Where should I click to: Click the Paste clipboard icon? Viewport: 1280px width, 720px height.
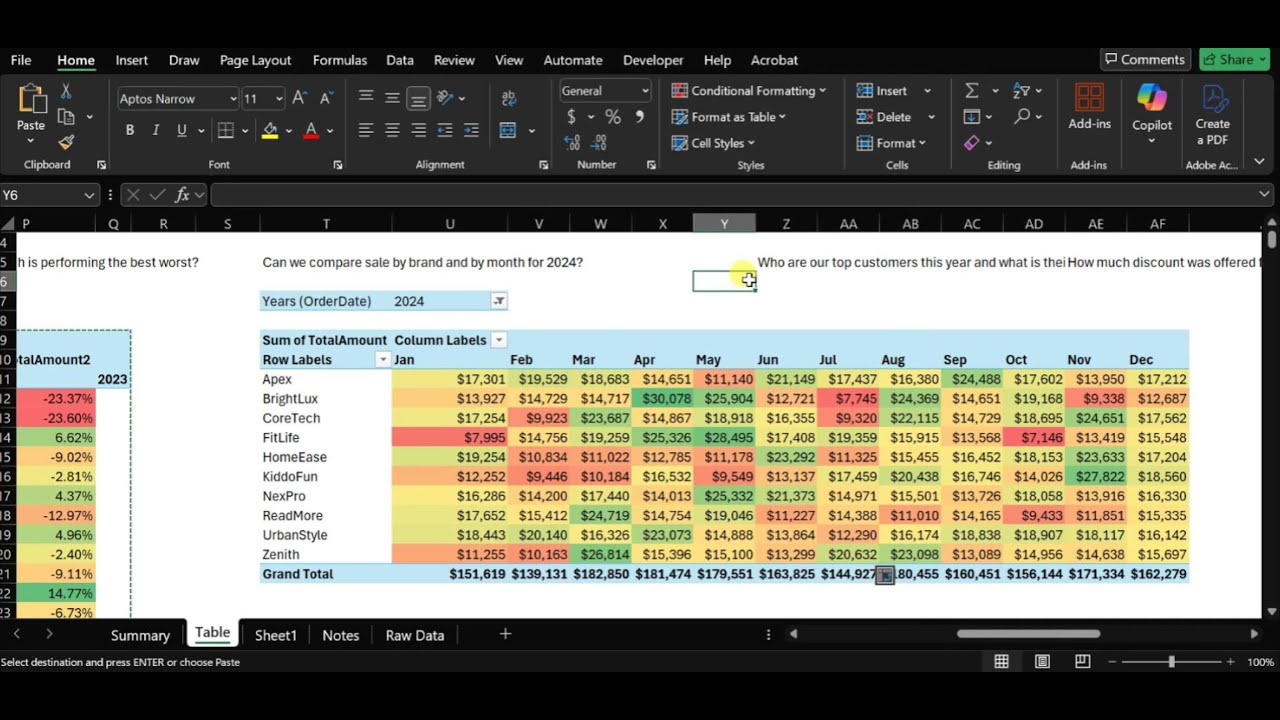coord(30,100)
